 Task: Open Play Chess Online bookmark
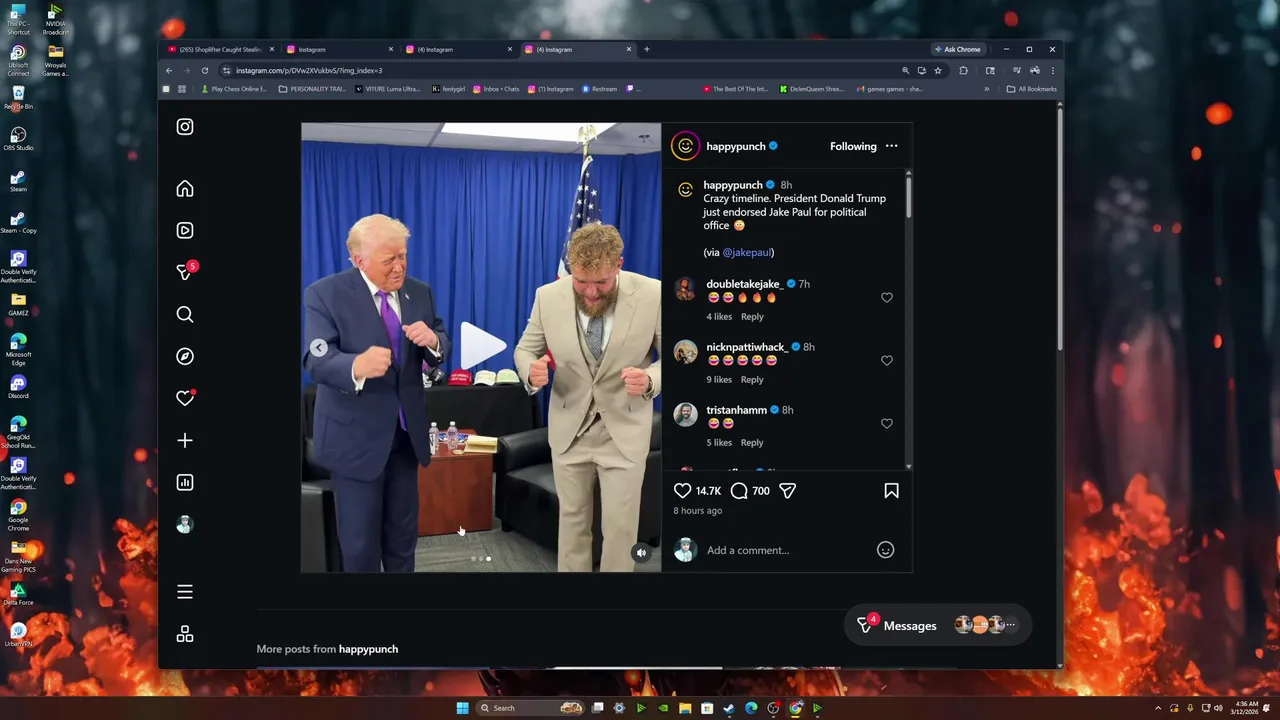[234, 89]
